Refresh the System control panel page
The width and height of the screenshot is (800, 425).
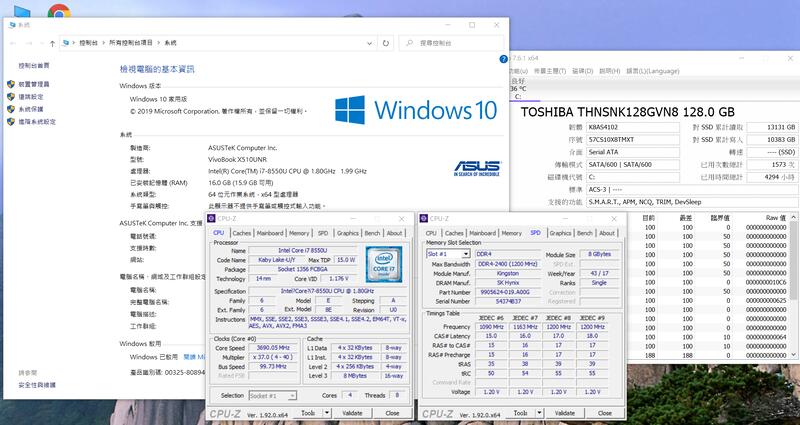tap(386, 43)
